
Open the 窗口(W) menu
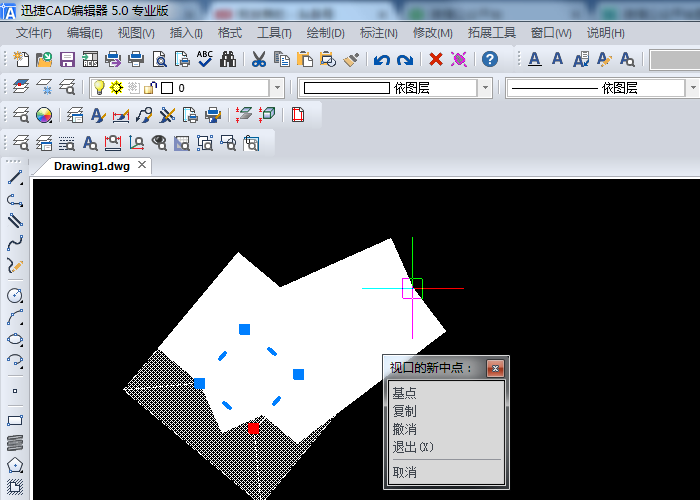tap(551, 33)
